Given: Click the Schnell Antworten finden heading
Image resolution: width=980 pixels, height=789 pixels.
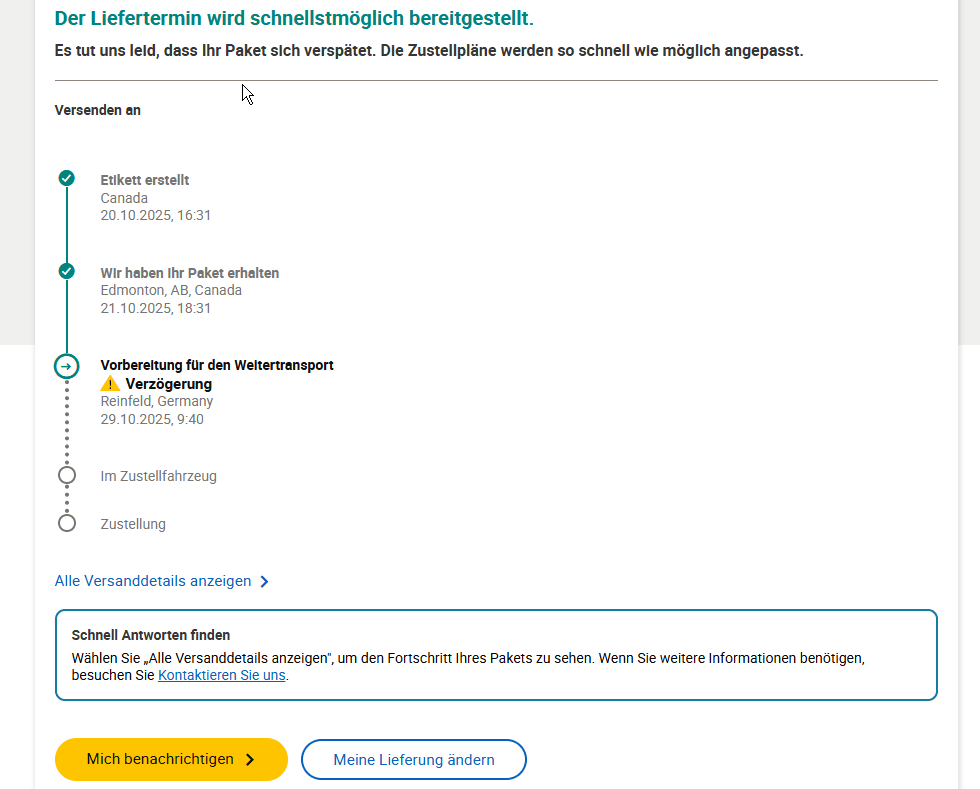Looking at the screenshot, I should 151,635.
